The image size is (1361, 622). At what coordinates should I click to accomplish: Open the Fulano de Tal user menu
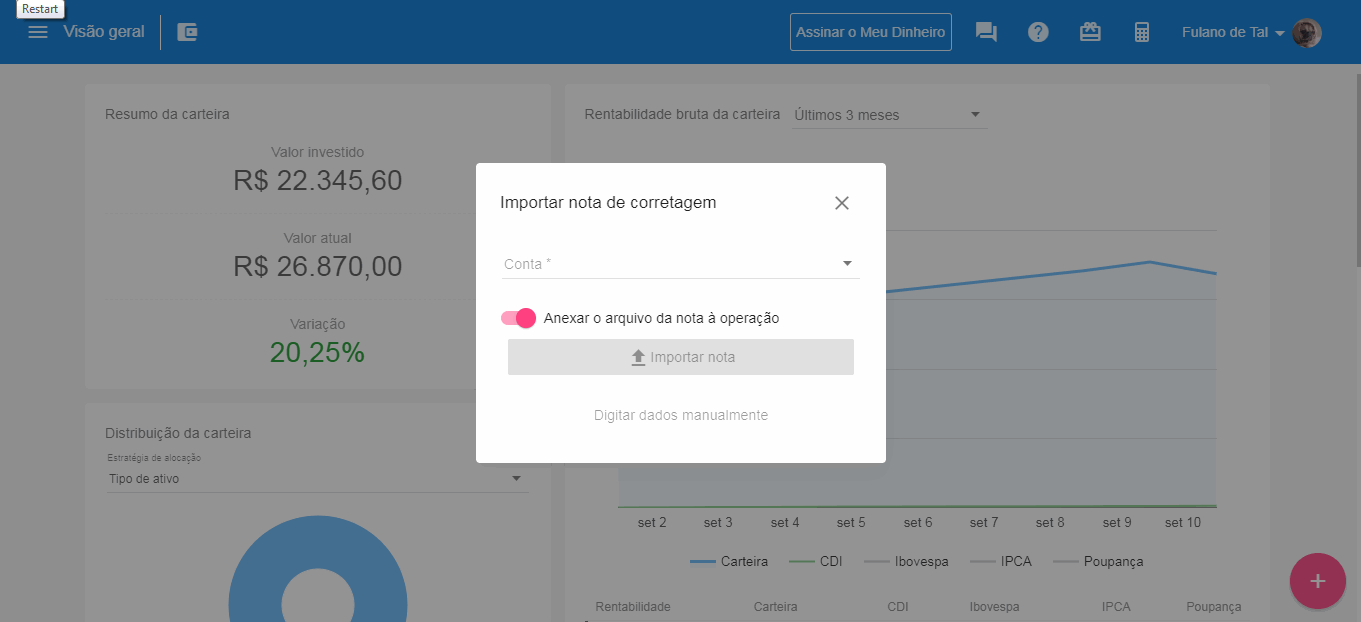click(1232, 32)
